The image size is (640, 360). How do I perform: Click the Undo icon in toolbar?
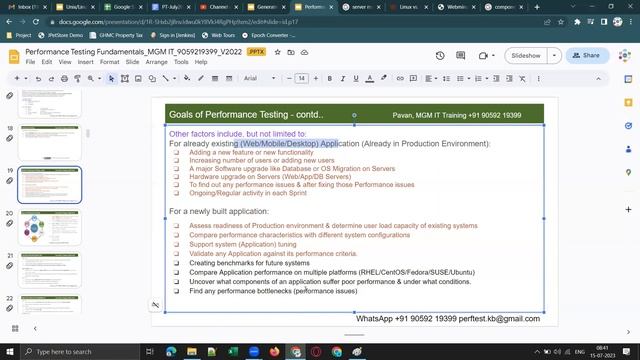pos(38,78)
